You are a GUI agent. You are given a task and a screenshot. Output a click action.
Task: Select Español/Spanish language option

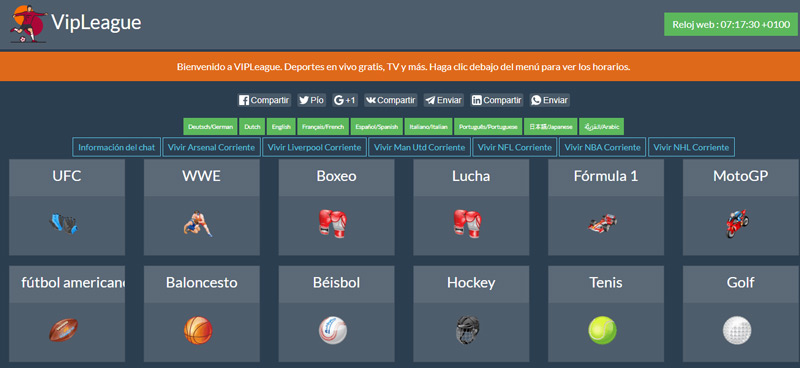point(377,127)
